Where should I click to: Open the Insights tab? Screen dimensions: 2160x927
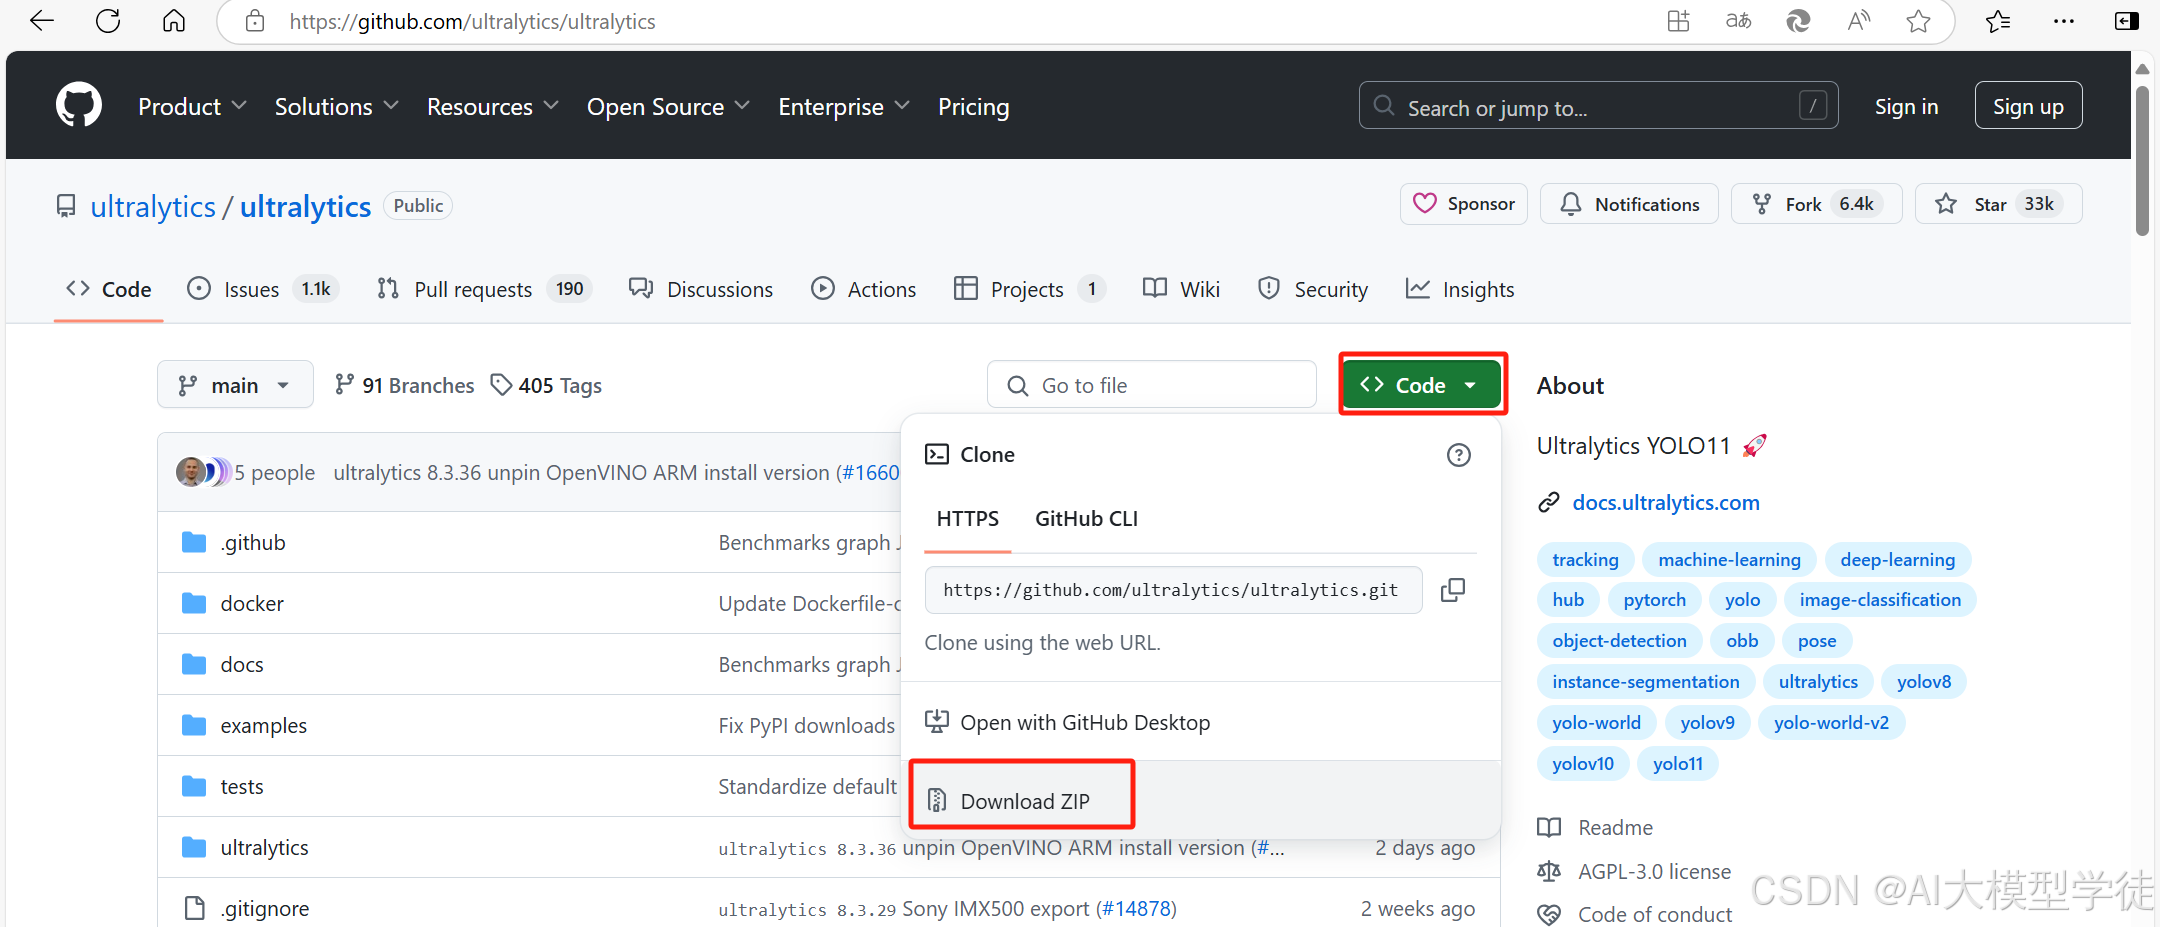1460,289
